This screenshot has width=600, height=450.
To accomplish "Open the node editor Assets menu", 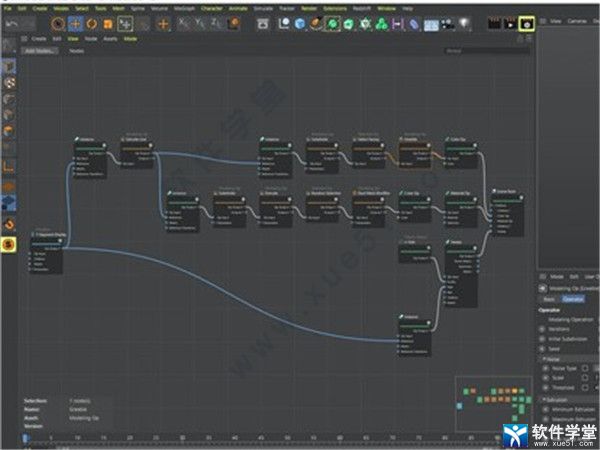I will (x=110, y=39).
